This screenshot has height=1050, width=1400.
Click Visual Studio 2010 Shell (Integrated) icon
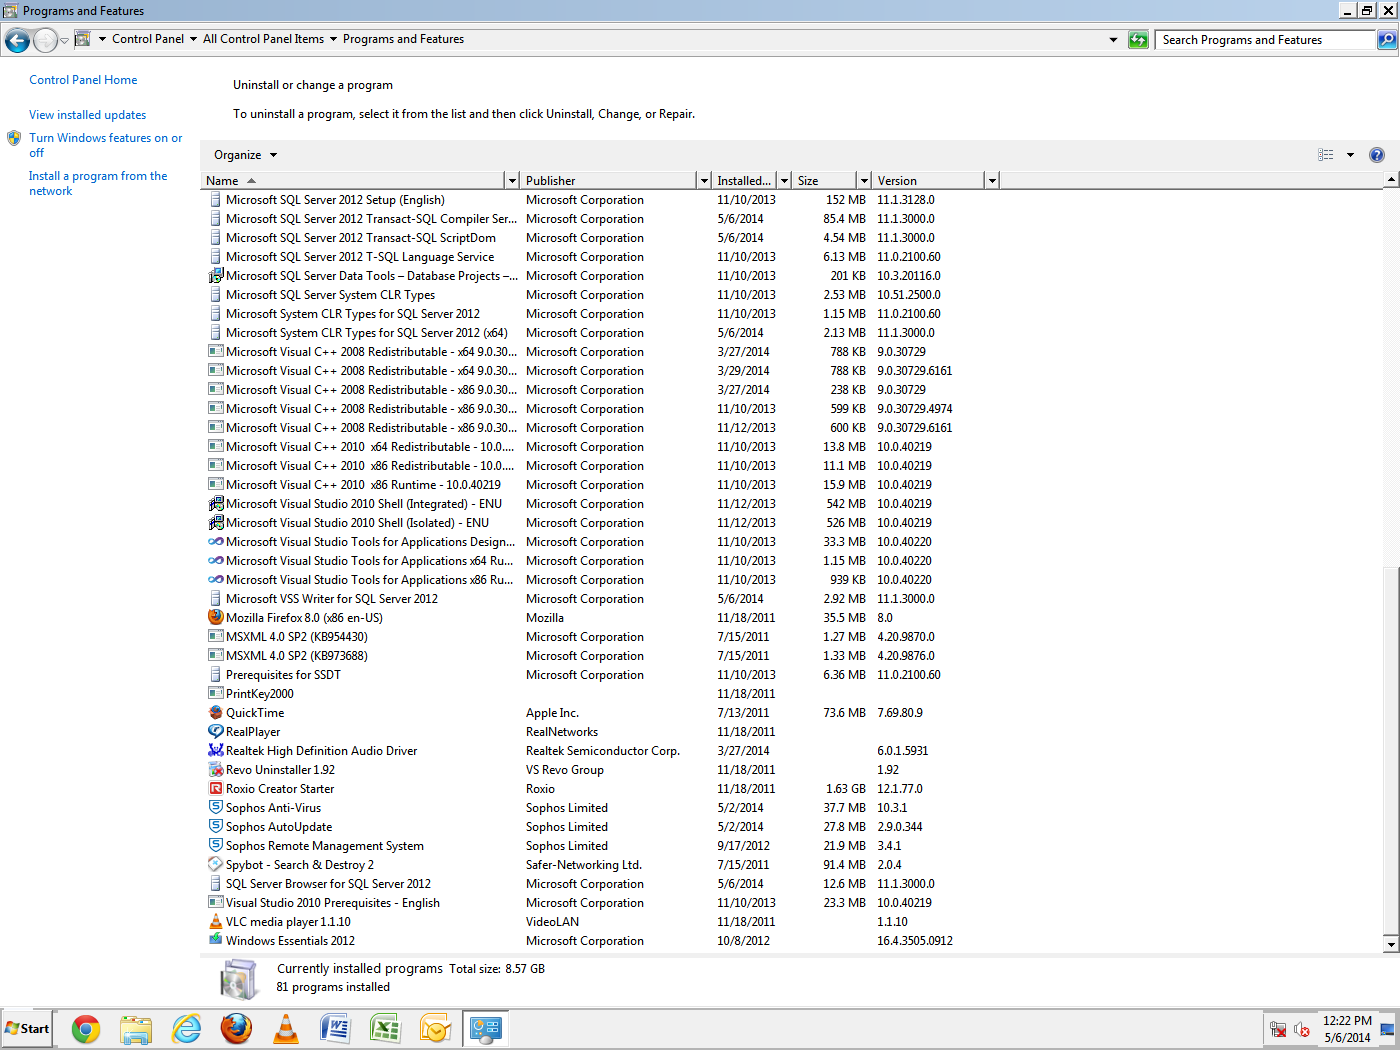(x=215, y=504)
